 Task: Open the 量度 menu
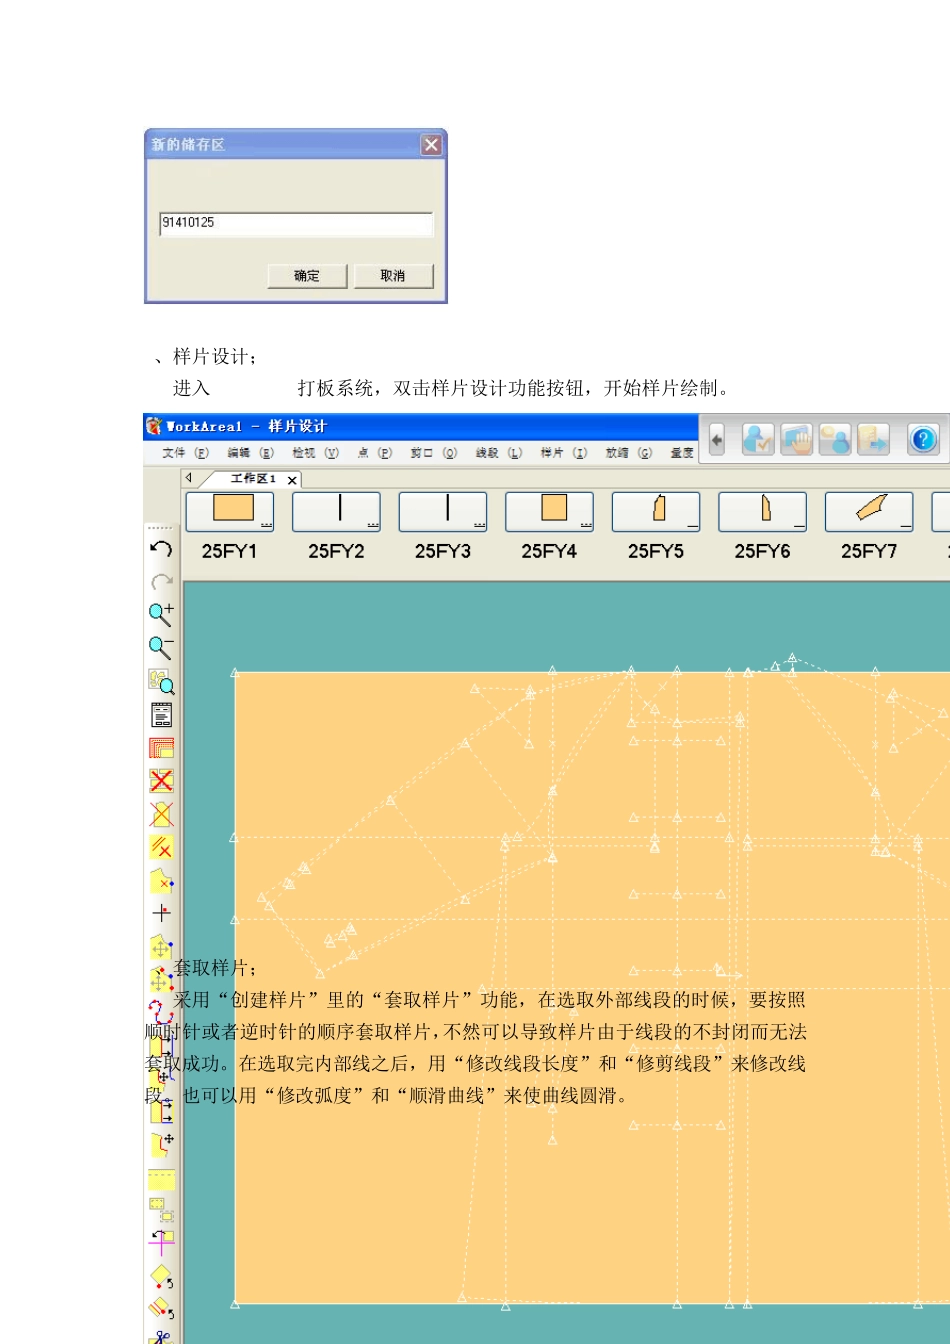tap(682, 453)
